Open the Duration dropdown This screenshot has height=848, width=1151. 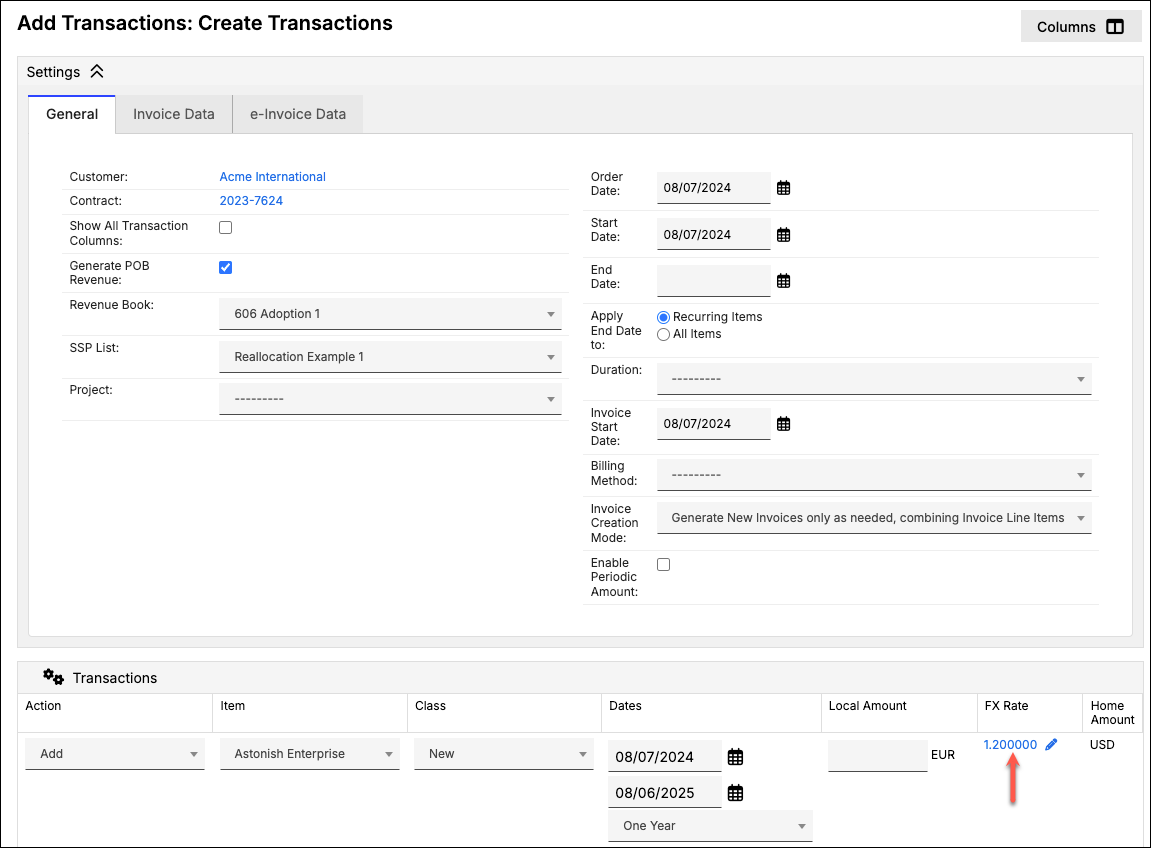point(874,379)
